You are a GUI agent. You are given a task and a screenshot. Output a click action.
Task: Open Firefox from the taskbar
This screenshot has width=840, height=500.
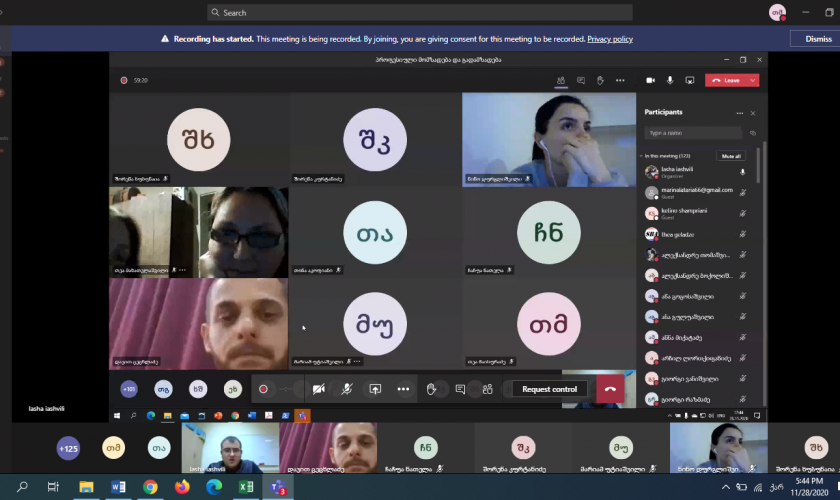click(x=182, y=487)
